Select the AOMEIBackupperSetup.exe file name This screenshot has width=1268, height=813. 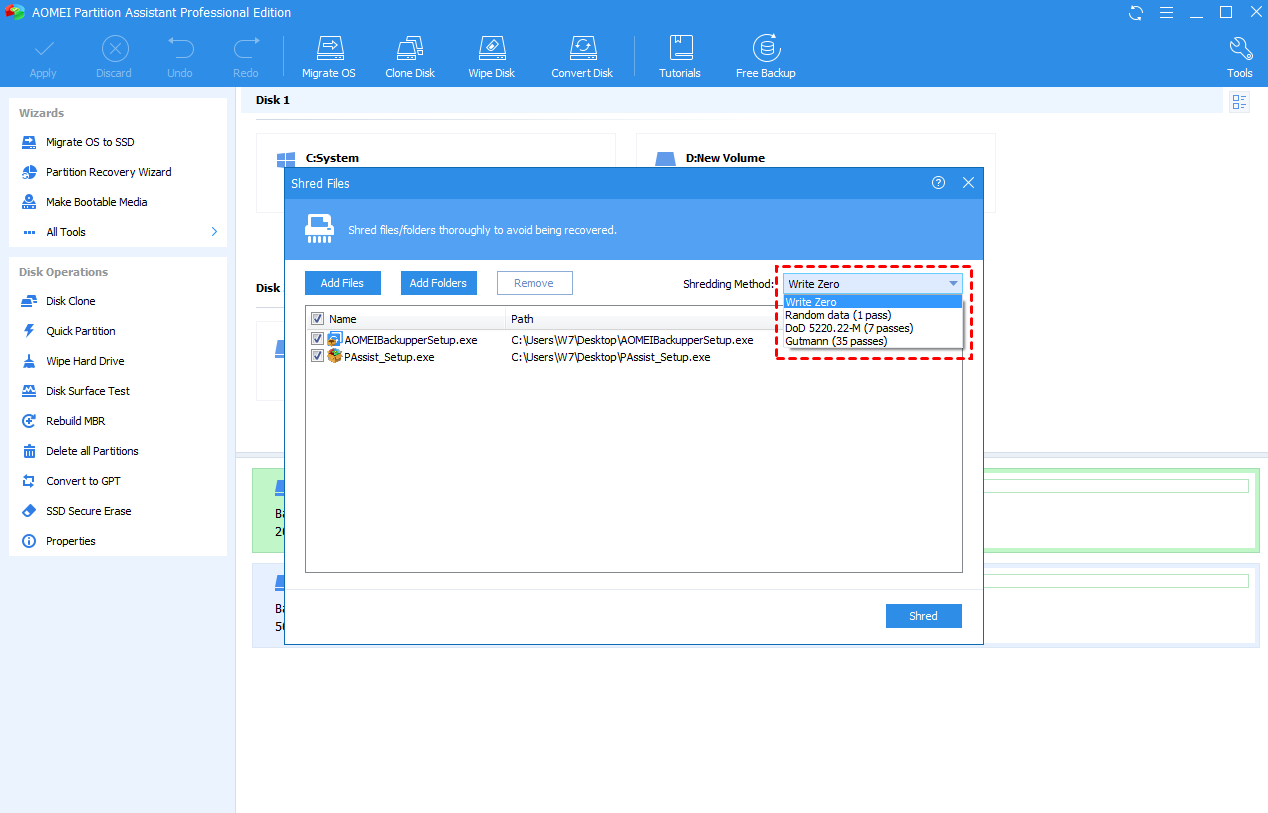pos(411,340)
